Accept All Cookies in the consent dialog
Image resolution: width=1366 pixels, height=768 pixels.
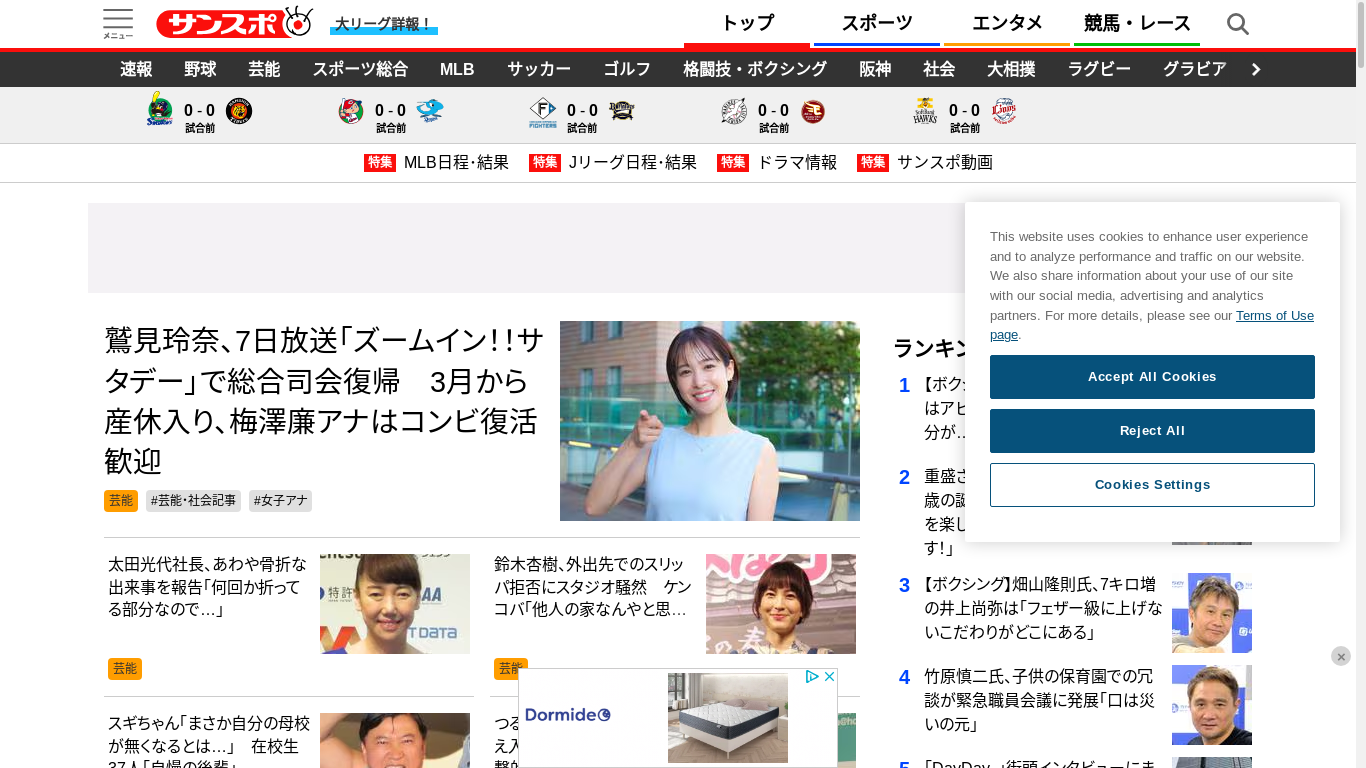pyautogui.click(x=1152, y=377)
